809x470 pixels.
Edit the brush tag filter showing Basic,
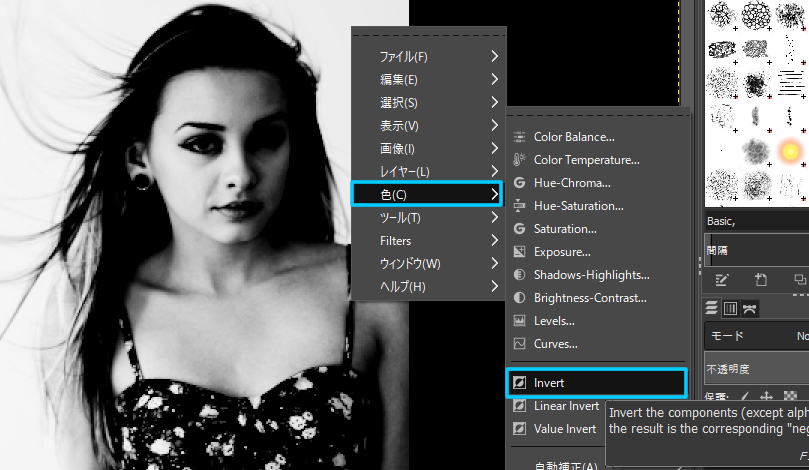(x=756, y=221)
